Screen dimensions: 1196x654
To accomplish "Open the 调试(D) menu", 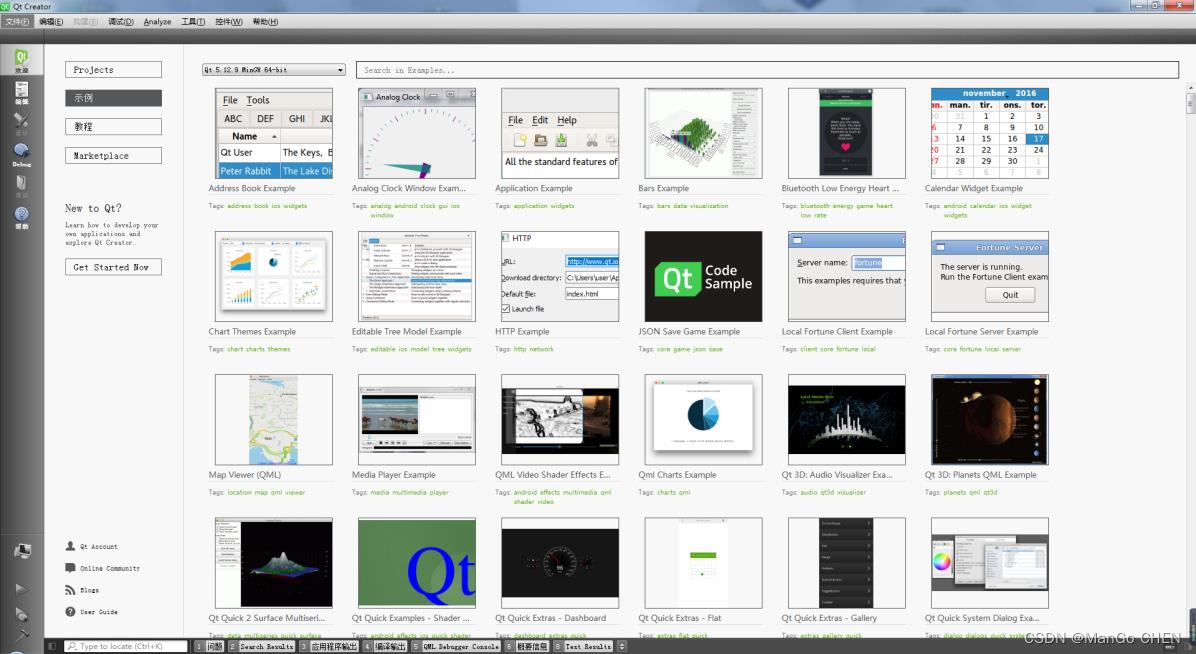I will coord(121,21).
